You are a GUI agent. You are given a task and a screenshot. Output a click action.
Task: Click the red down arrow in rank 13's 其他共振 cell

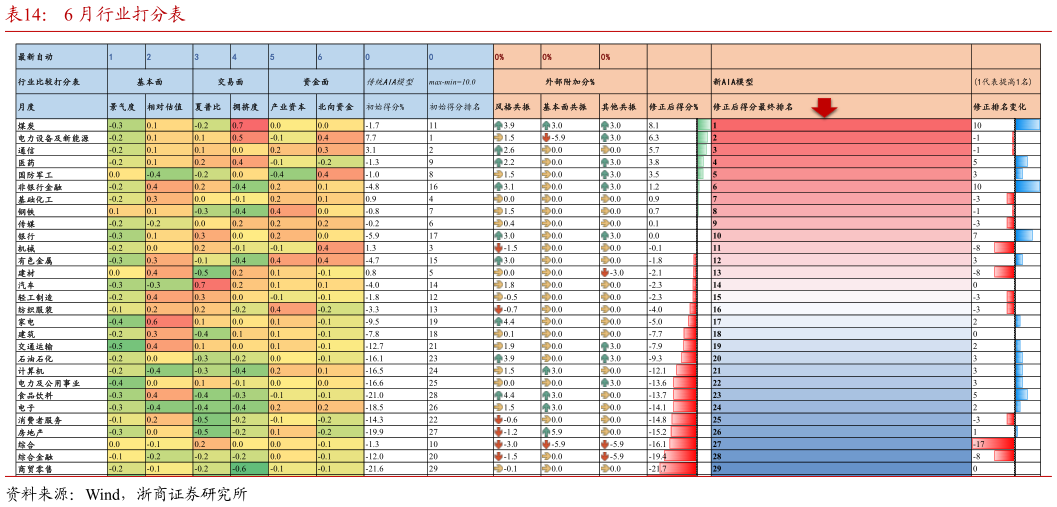605,272
